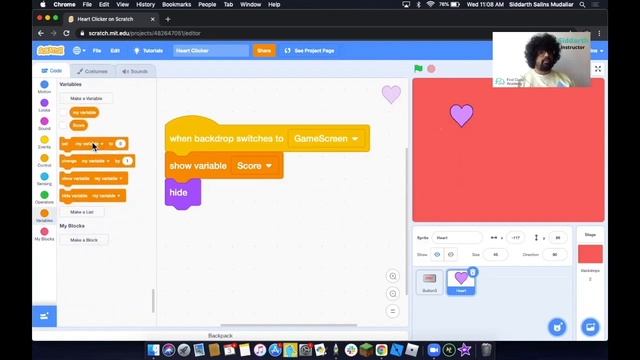Select the Looks block category
The height and width of the screenshot is (360, 640).
pos(44,105)
